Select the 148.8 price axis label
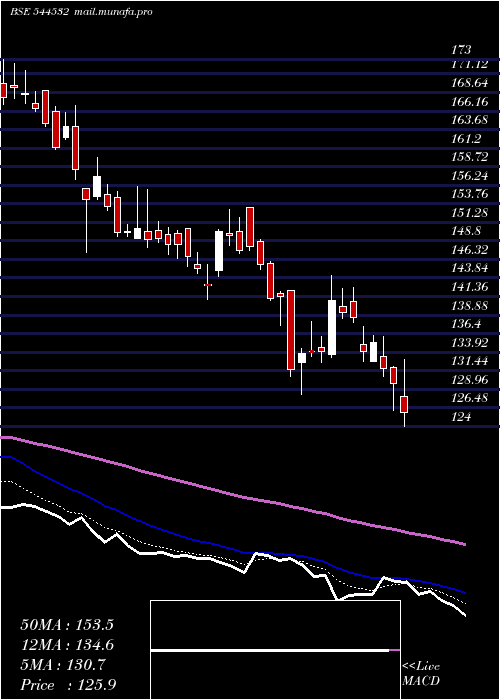 coord(466,231)
